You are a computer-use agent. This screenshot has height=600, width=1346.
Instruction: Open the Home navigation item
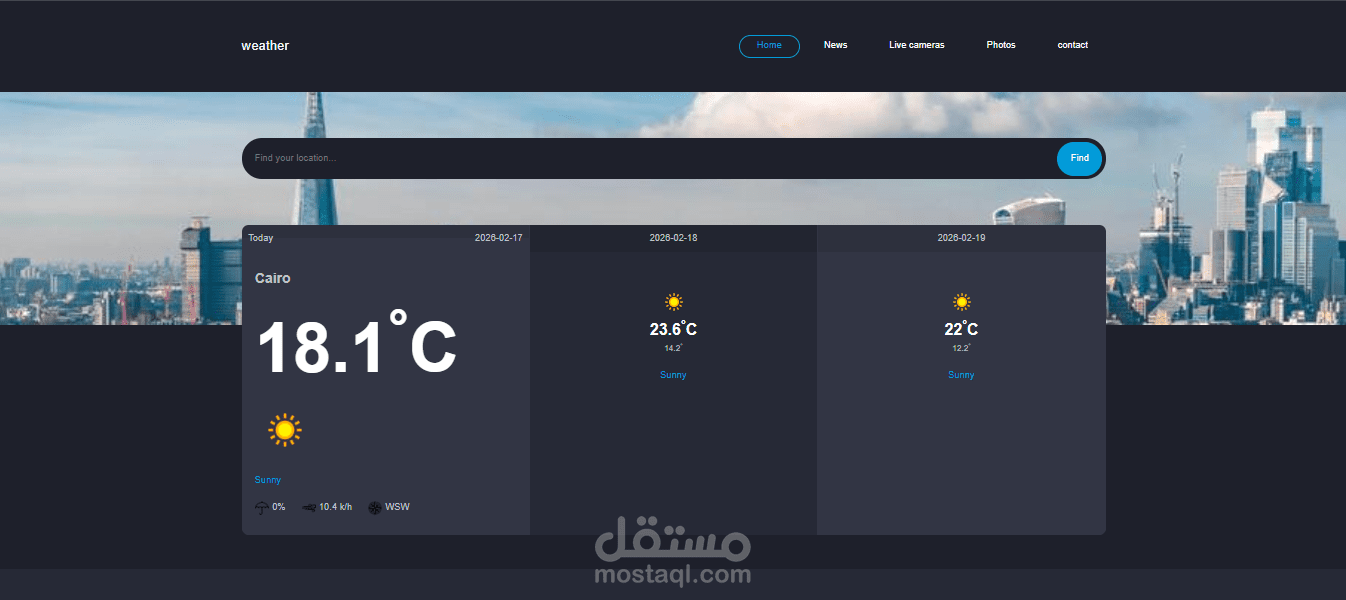pos(768,45)
